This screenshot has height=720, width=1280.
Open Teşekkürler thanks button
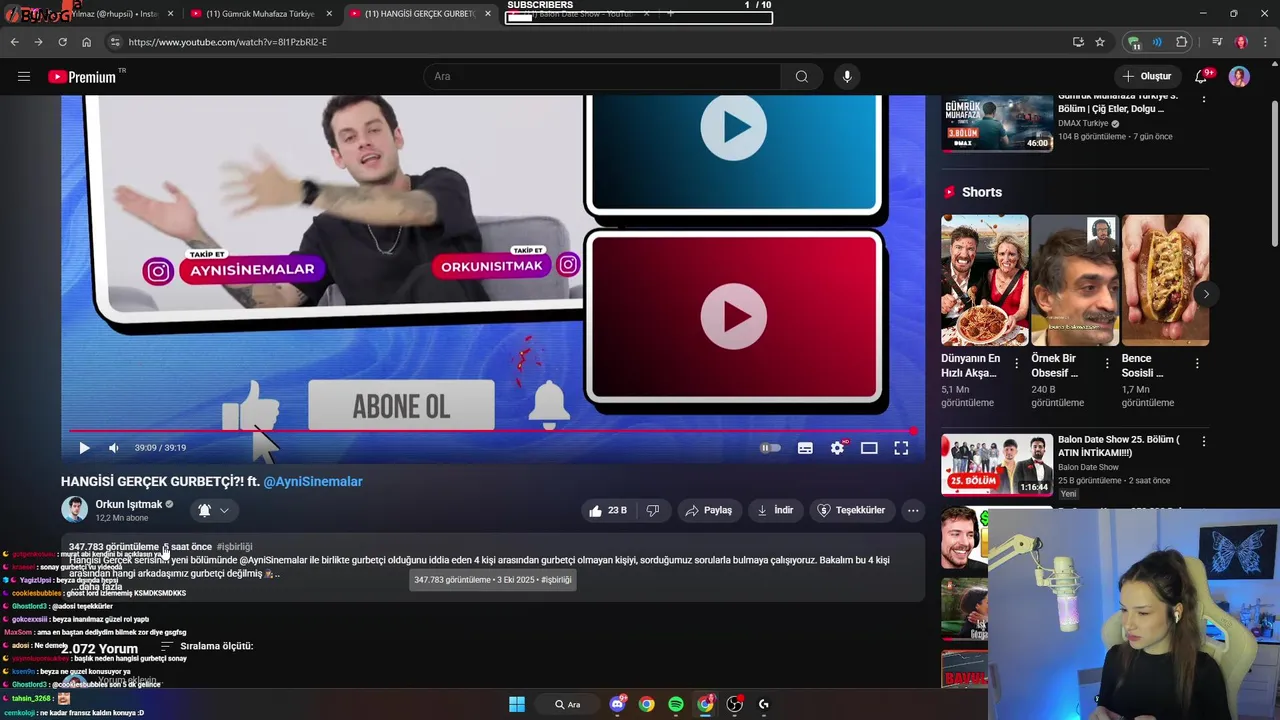[x=851, y=510]
